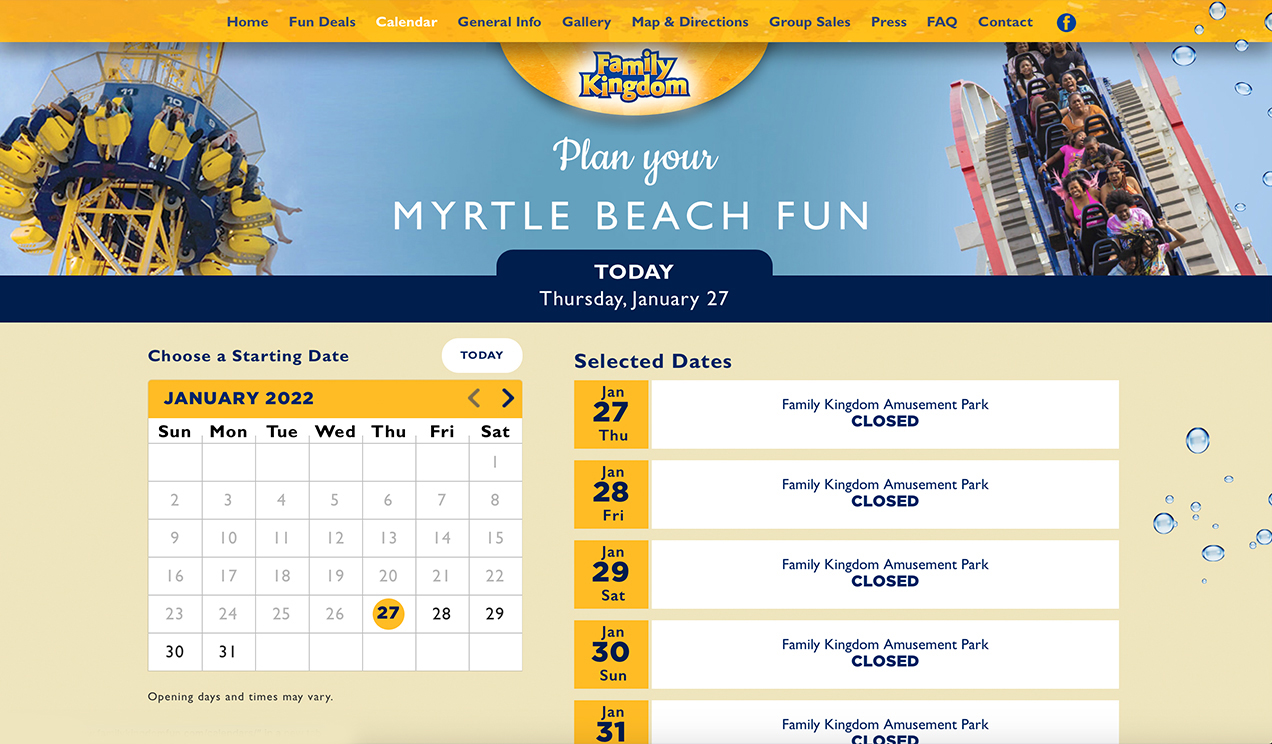Click the grayed-out date 15

tap(495, 538)
